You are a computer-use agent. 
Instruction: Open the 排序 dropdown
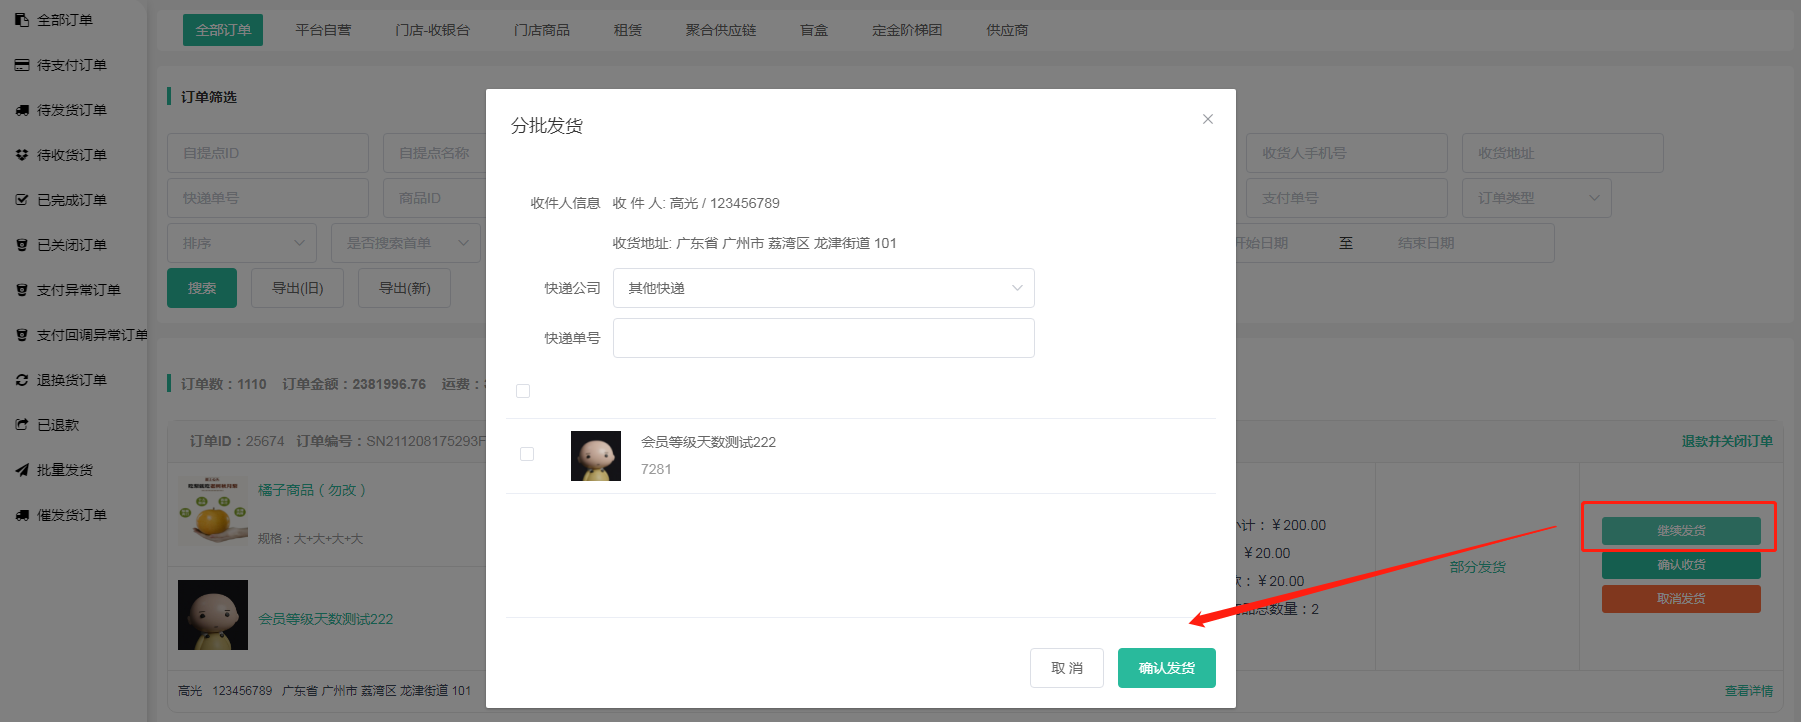(x=242, y=243)
